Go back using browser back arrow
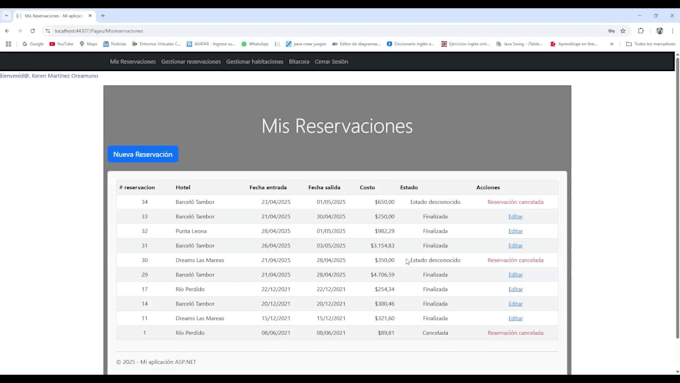The width and height of the screenshot is (680, 383). 7,31
